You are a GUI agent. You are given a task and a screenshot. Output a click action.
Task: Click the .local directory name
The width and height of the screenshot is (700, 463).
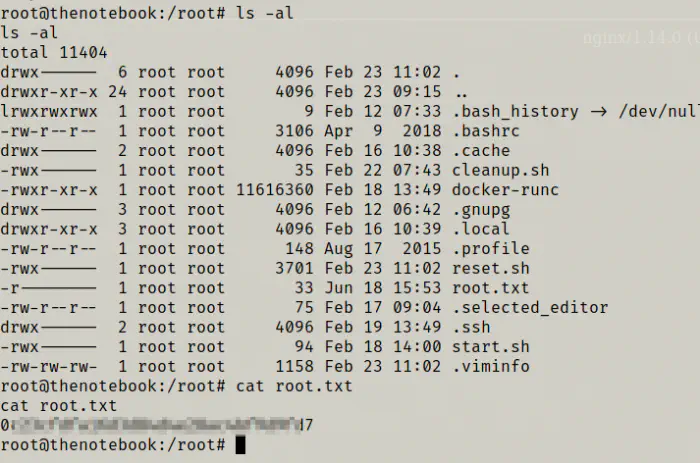point(481,229)
